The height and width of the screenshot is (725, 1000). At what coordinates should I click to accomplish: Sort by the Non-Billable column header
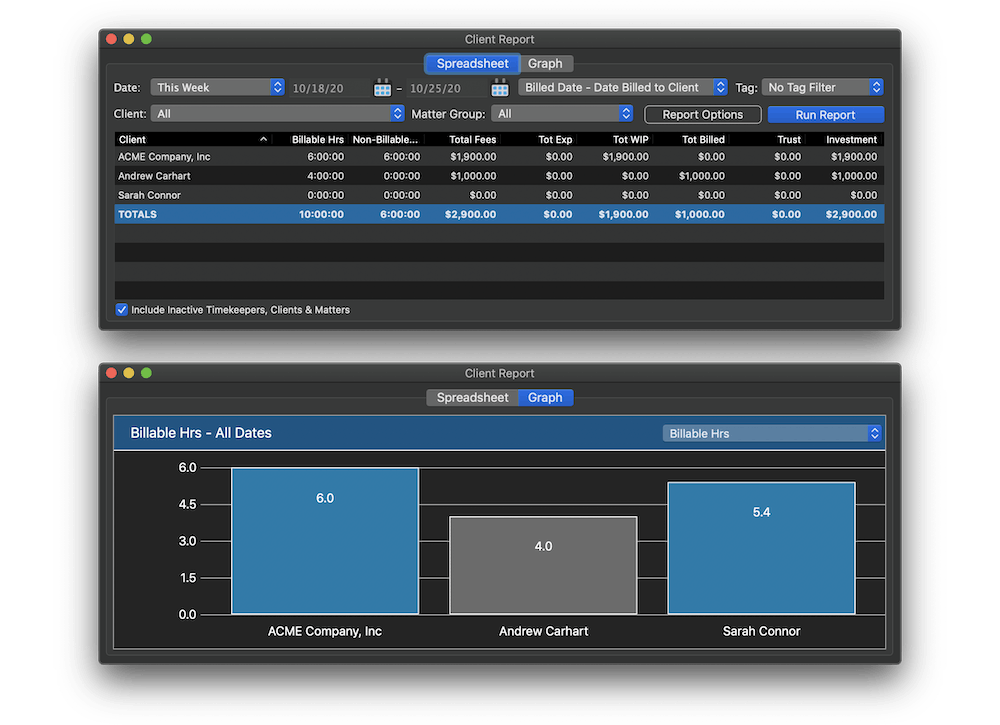tap(385, 139)
